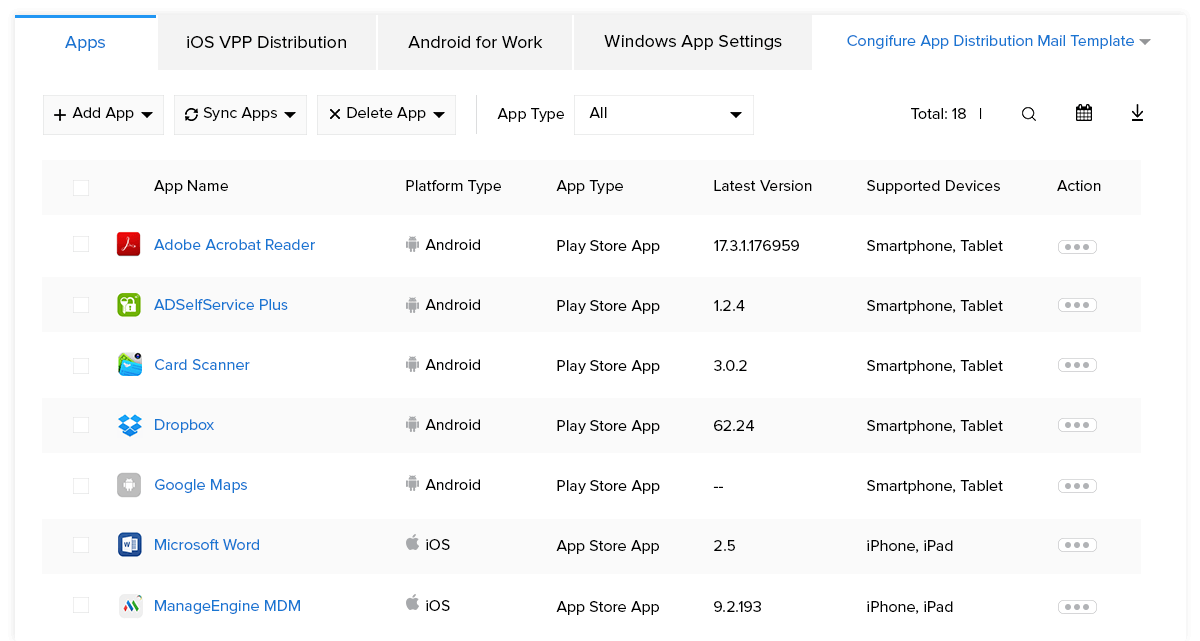Open the Dropbox app link

(184, 425)
